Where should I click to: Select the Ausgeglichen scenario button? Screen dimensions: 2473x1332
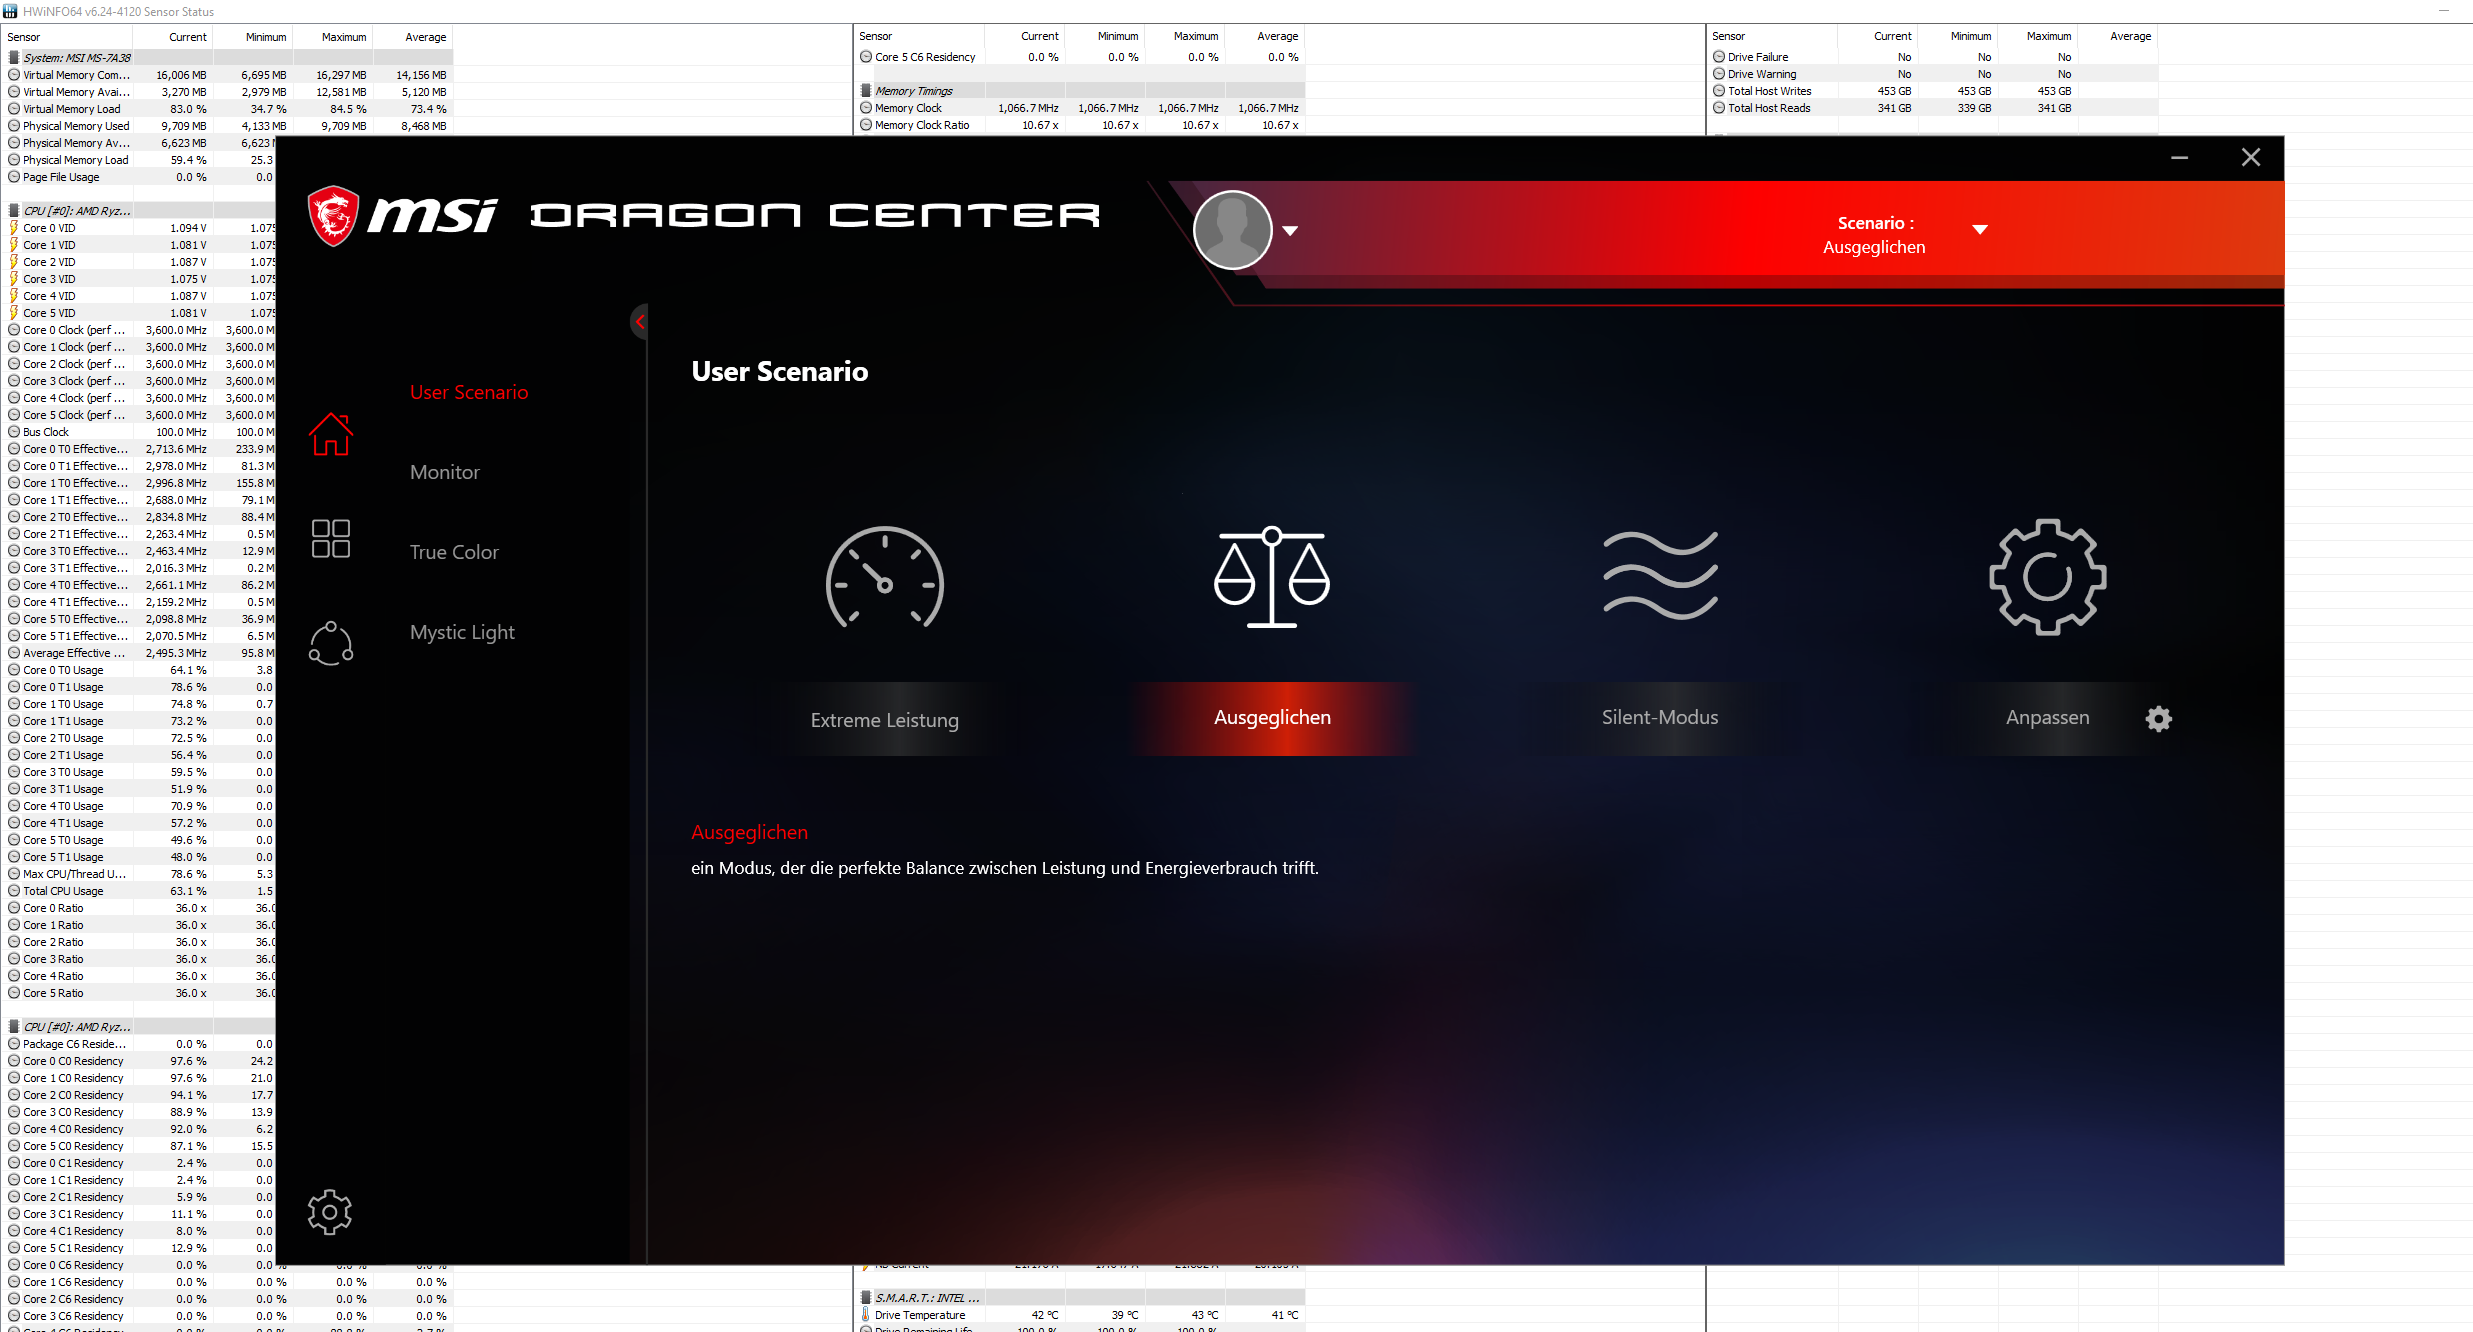pyautogui.click(x=1272, y=718)
